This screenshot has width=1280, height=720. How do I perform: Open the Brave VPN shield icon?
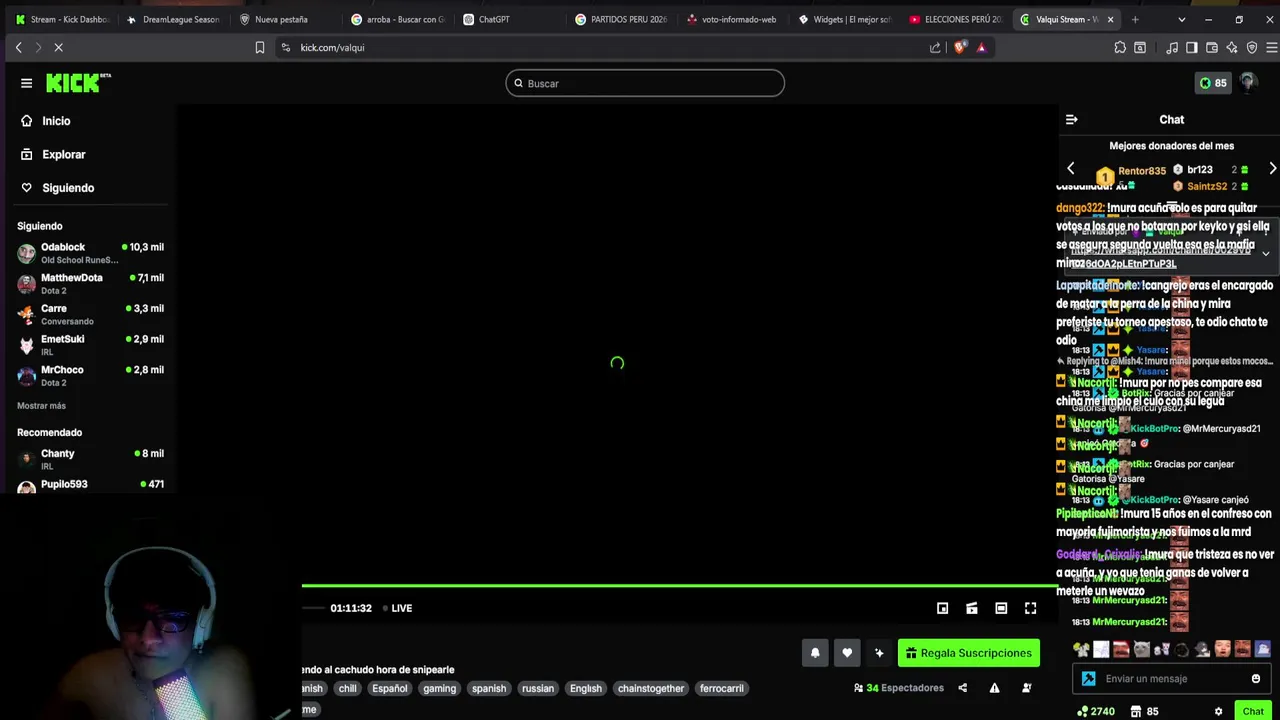pos(1252,47)
